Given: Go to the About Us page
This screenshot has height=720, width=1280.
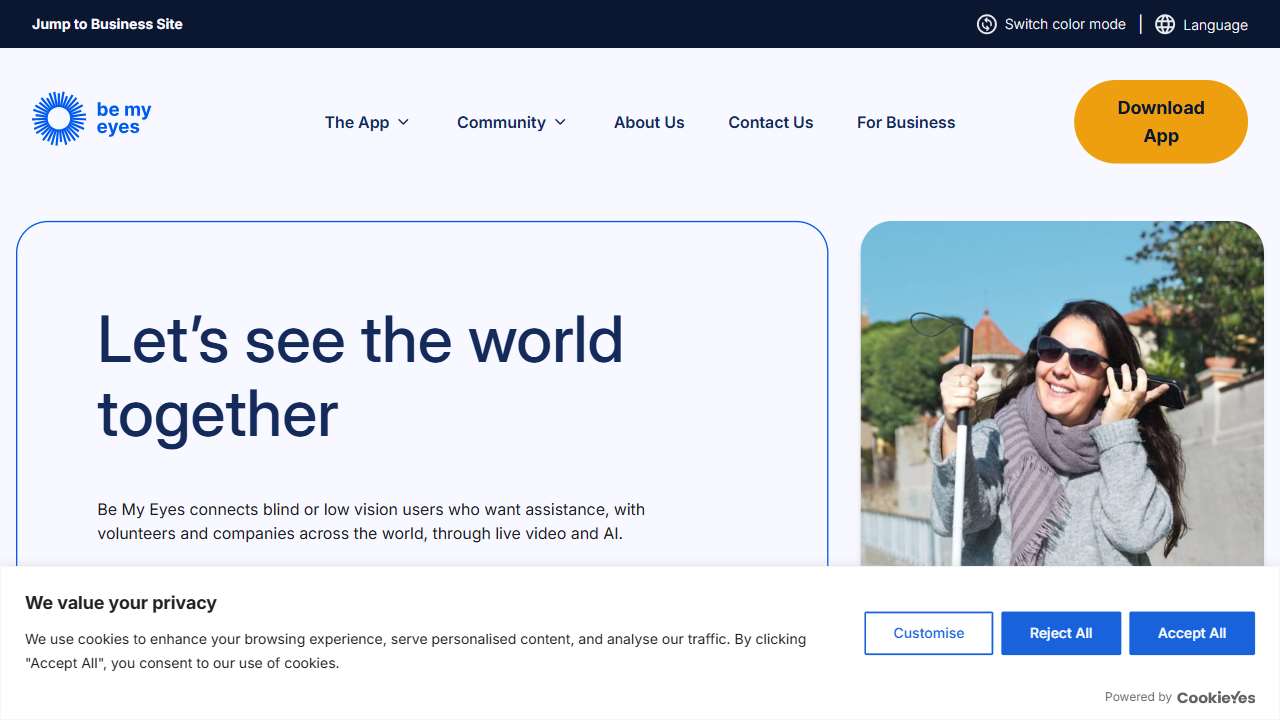Looking at the screenshot, I should click(x=649, y=122).
